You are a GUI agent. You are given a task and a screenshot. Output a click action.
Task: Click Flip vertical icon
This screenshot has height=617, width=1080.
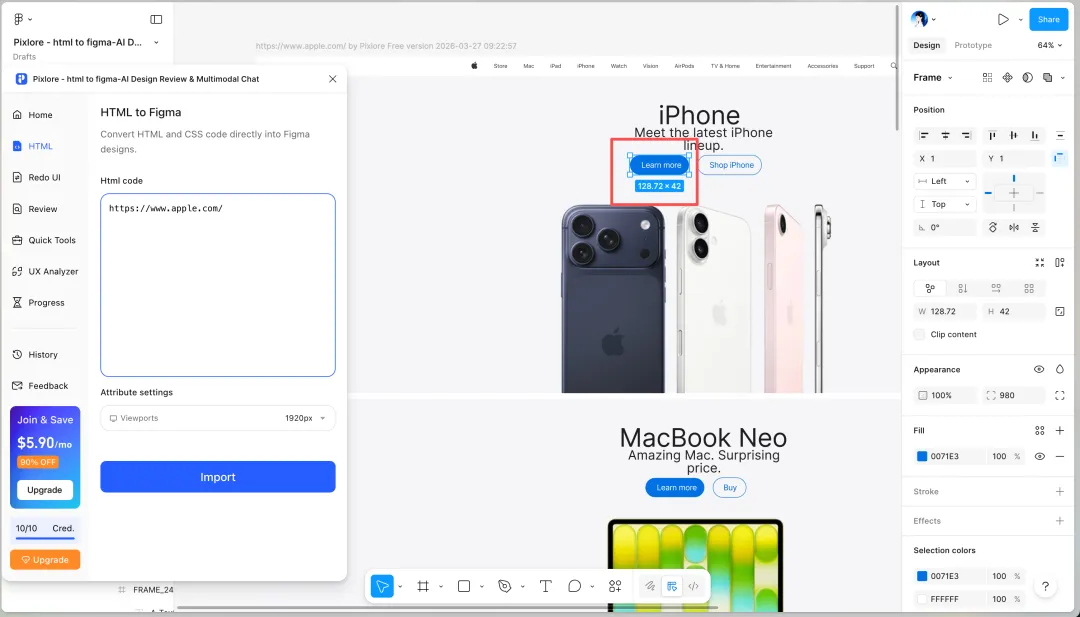[1035, 227]
